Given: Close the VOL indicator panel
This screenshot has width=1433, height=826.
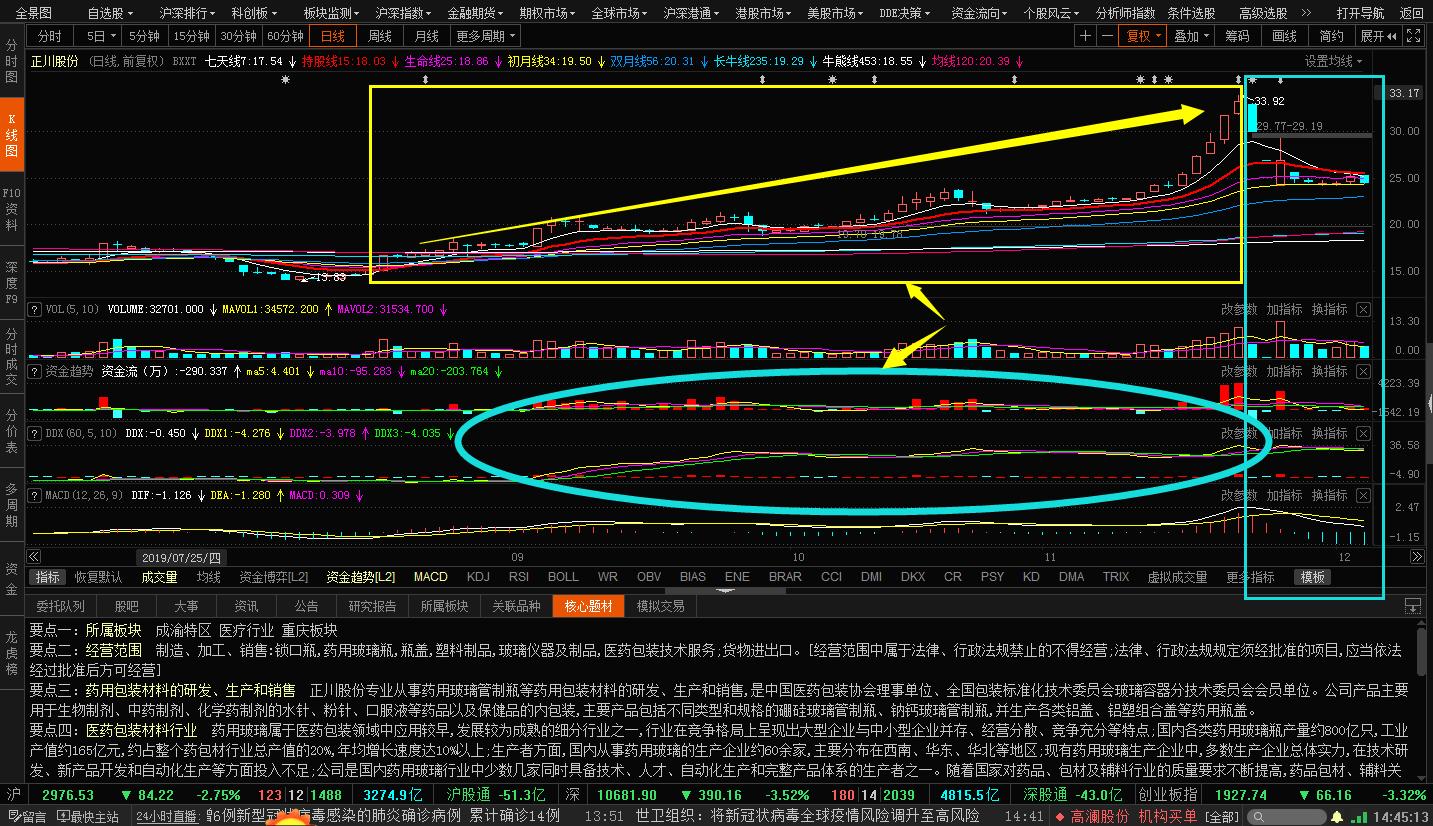Looking at the screenshot, I should [x=1363, y=310].
